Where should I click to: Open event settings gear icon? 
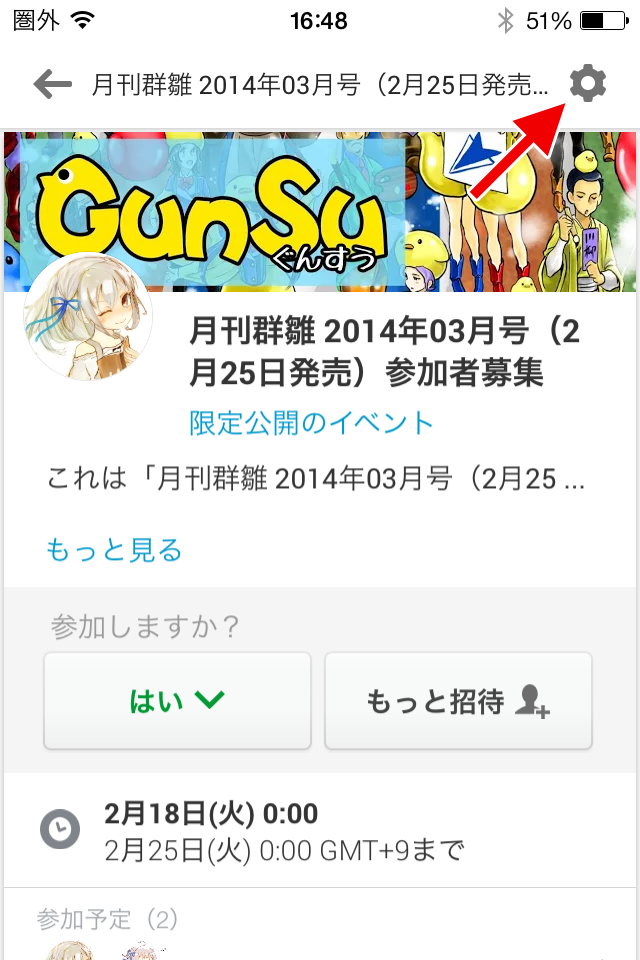tap(587, 83)
